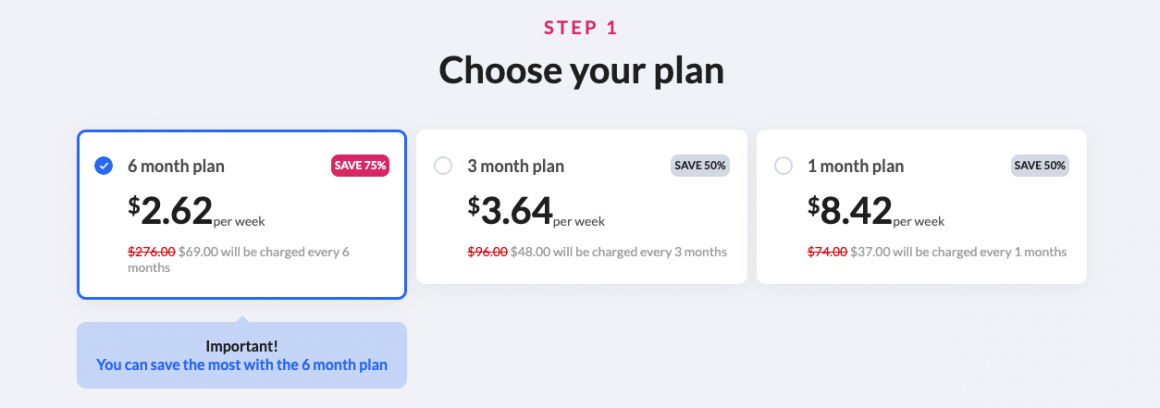This screenshot has width=1160, height=408.
Task: Click the 'save the most with 6 month plan' link
Action: (x=241, y=365)
